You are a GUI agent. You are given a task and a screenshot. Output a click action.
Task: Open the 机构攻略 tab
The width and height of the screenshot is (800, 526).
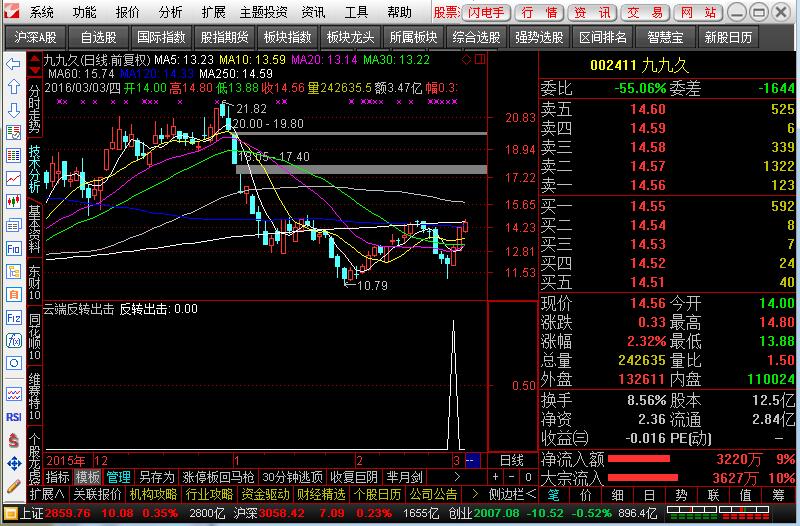point(154,494)
